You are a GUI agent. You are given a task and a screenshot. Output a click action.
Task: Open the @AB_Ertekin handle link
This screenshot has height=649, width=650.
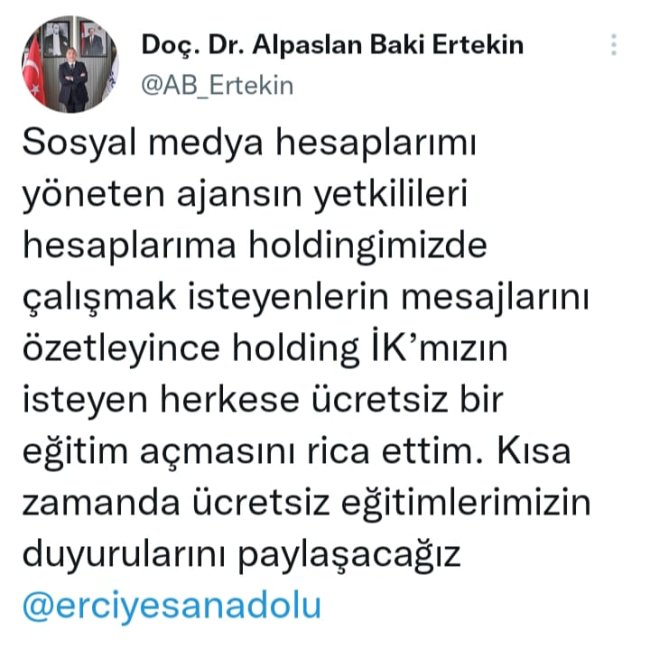217,85
